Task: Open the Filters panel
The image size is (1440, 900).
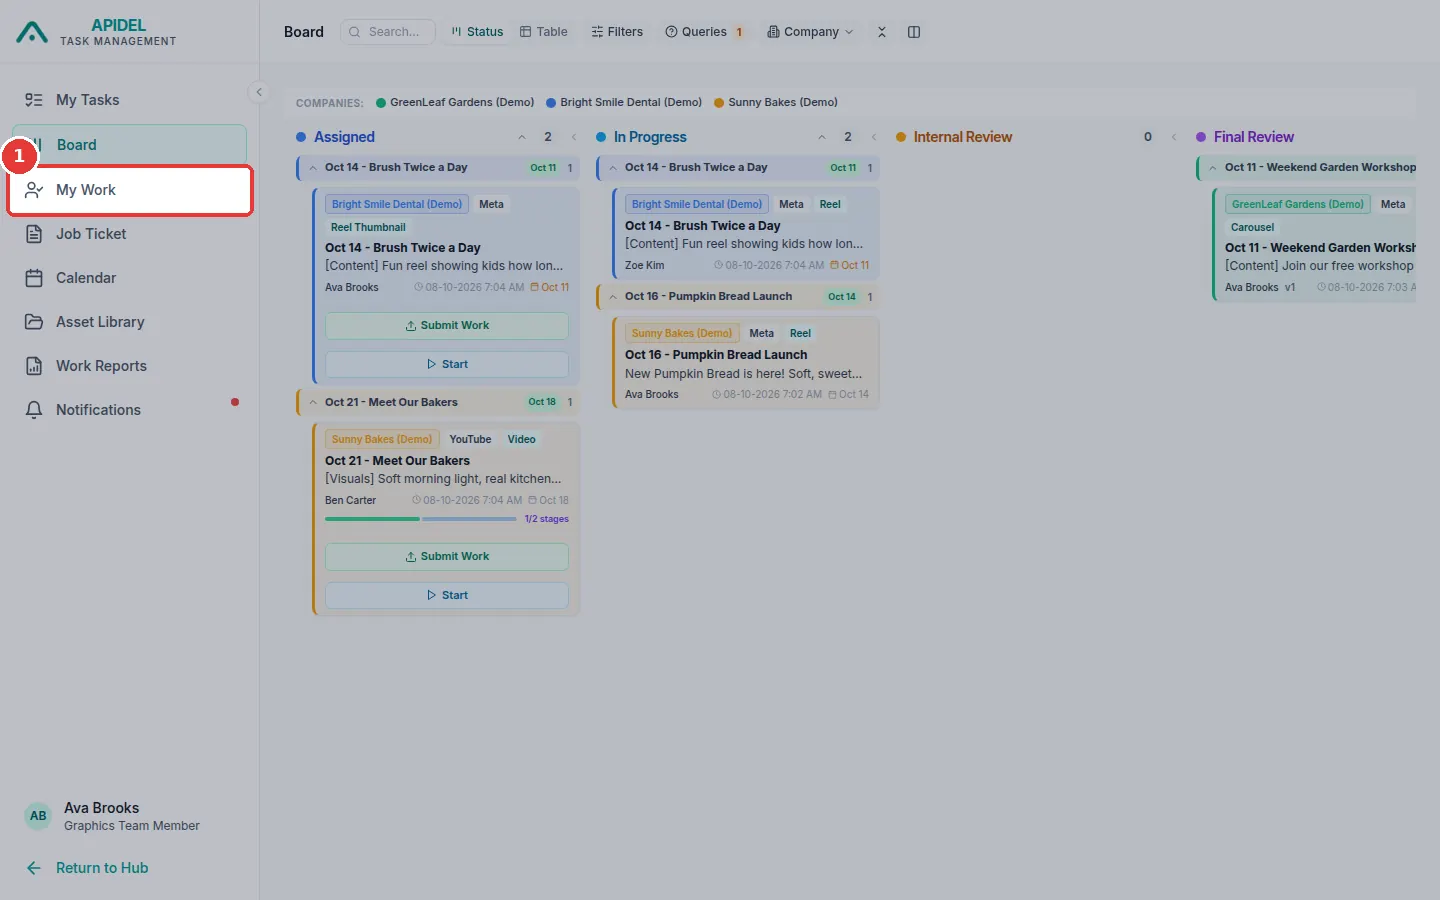Action: (x=617, y=32)
